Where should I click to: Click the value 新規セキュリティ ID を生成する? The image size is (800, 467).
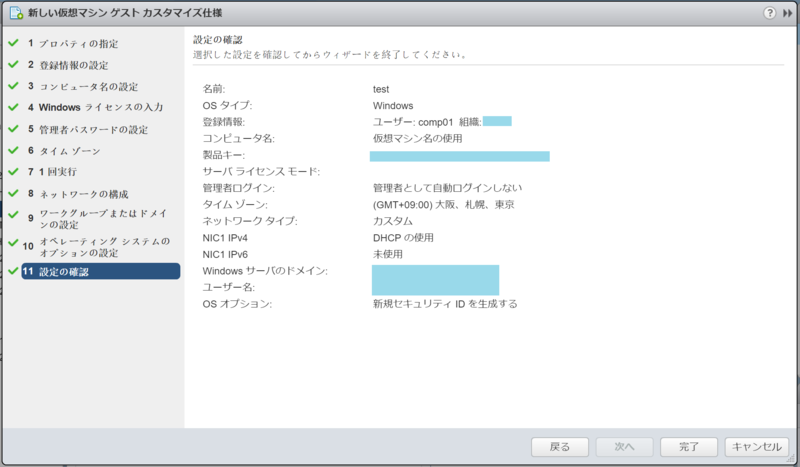[445, 304]
